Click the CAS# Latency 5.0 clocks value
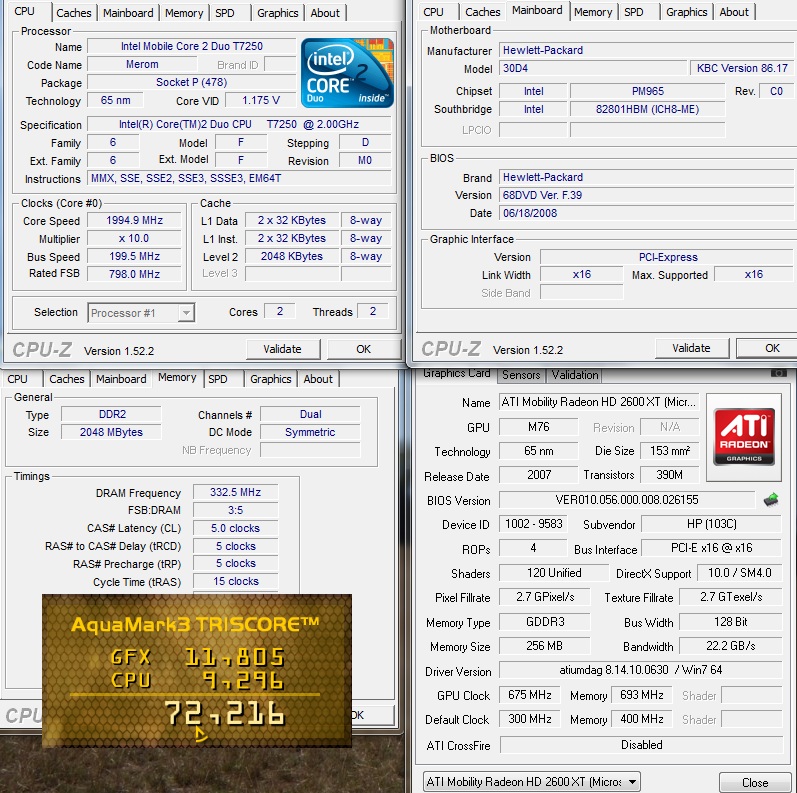 pyautogui.click(x=235, y=528)
